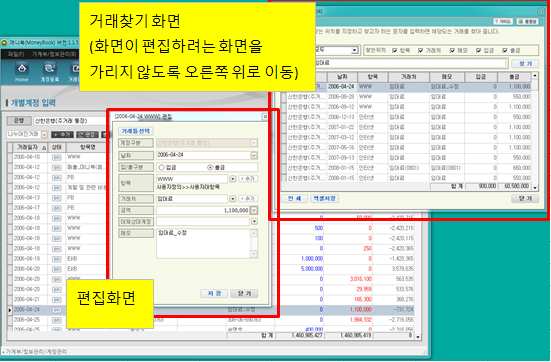Click the 3,016,100 amount in main table
Image resolution: width=551 pixels, height=362 pixels.
point(361,279)
